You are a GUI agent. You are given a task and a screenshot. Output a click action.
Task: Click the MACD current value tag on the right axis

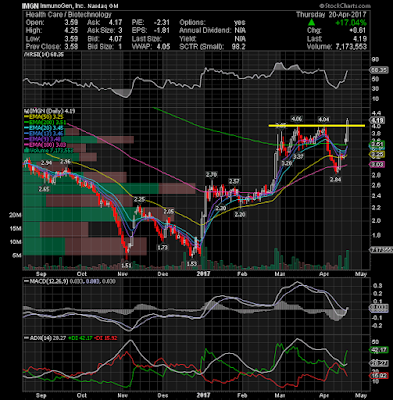[x=378, y=308]
